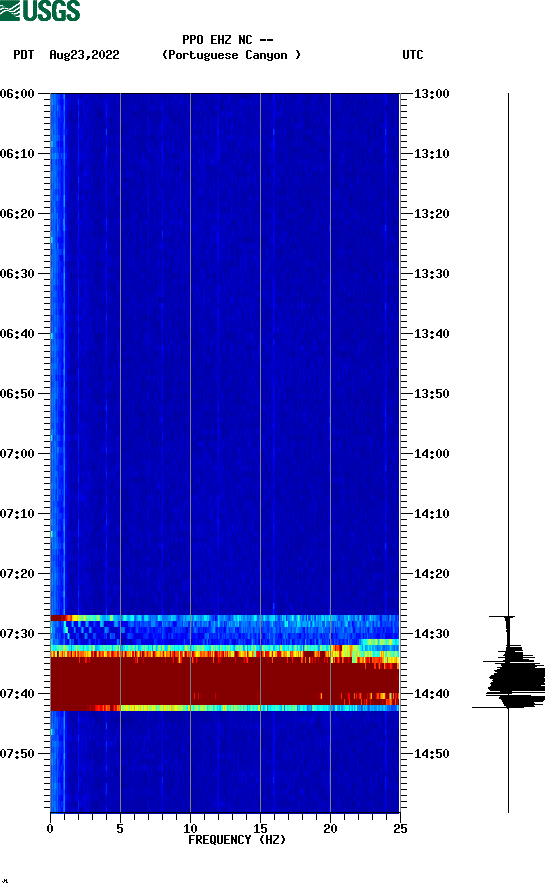Click the 13:30 UTC time label
The height and width of the screenshot is (892, 552).
coord(432,274)
